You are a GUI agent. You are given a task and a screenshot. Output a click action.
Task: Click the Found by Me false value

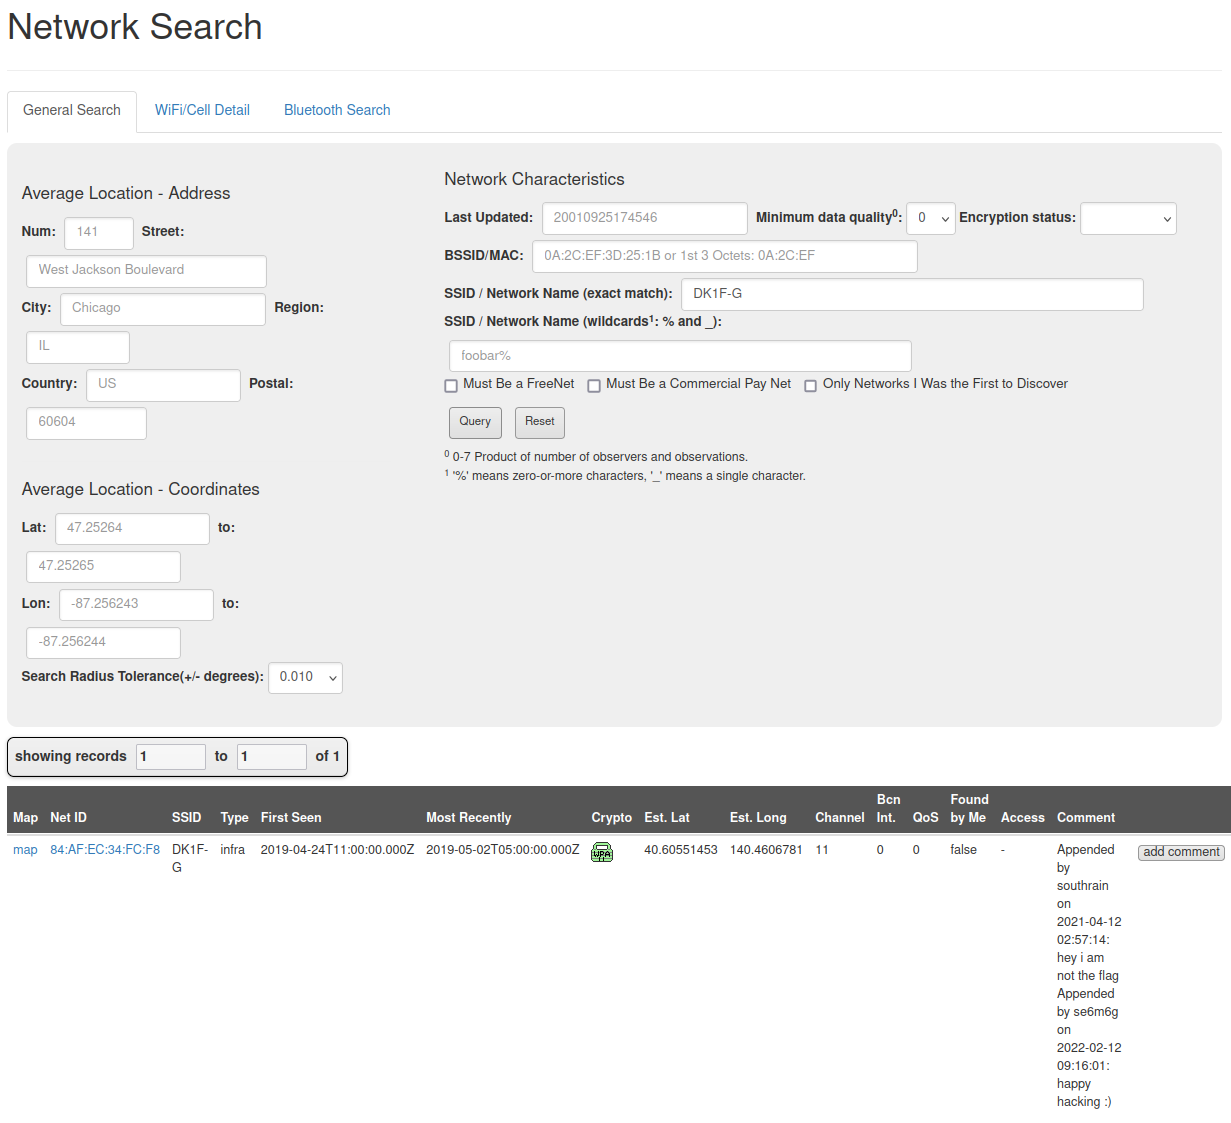point(964,850)
